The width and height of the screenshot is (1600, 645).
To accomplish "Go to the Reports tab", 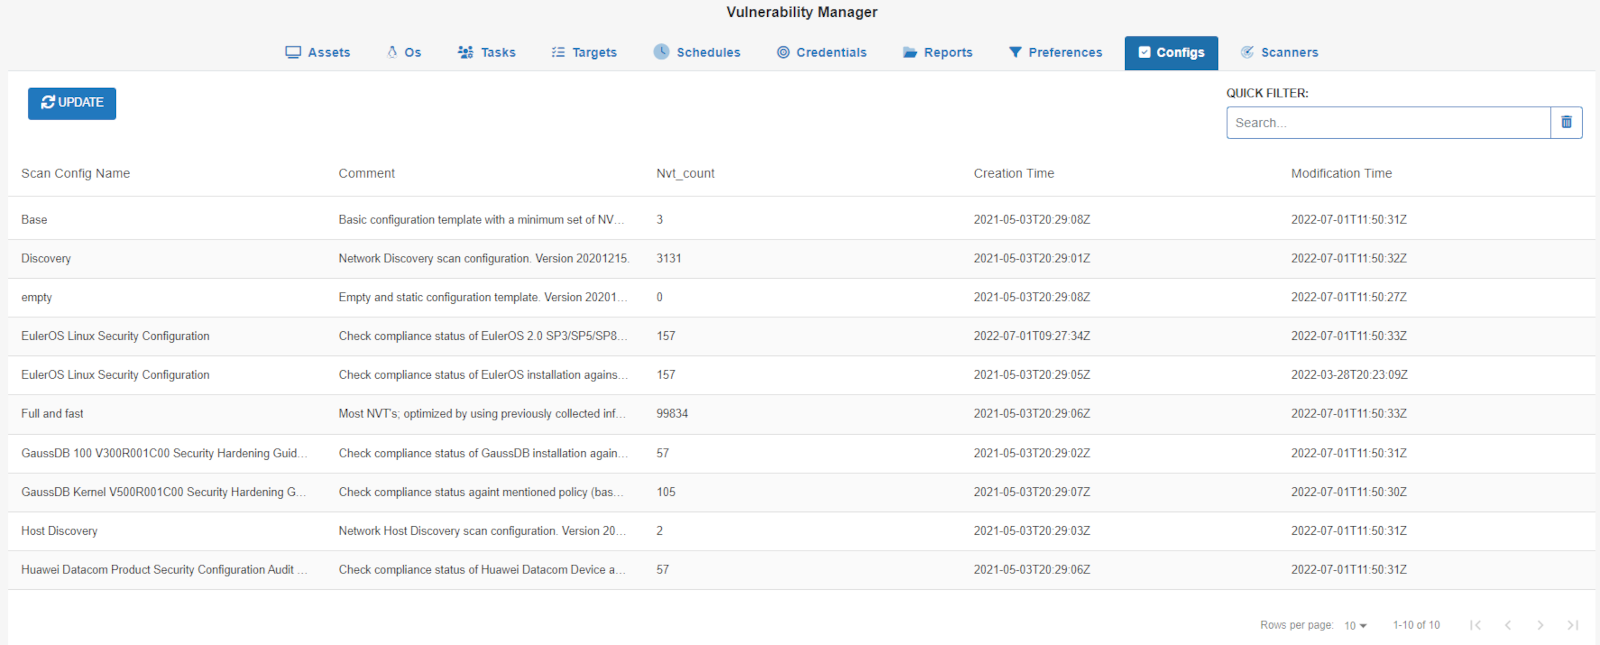I will tap(938, 53).
